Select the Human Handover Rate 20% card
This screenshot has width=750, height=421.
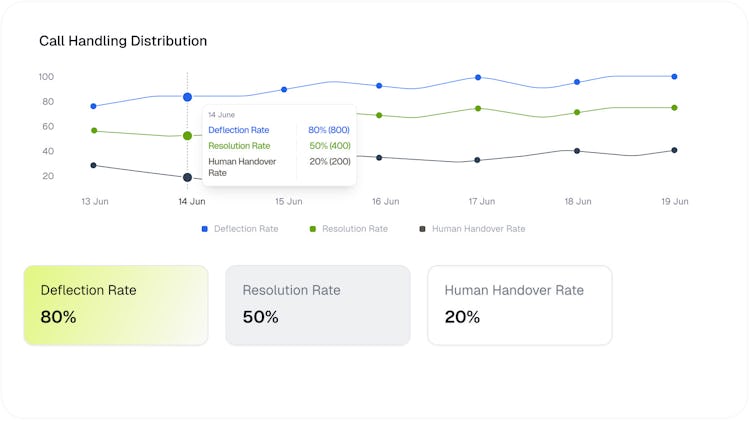click(520, 305)
